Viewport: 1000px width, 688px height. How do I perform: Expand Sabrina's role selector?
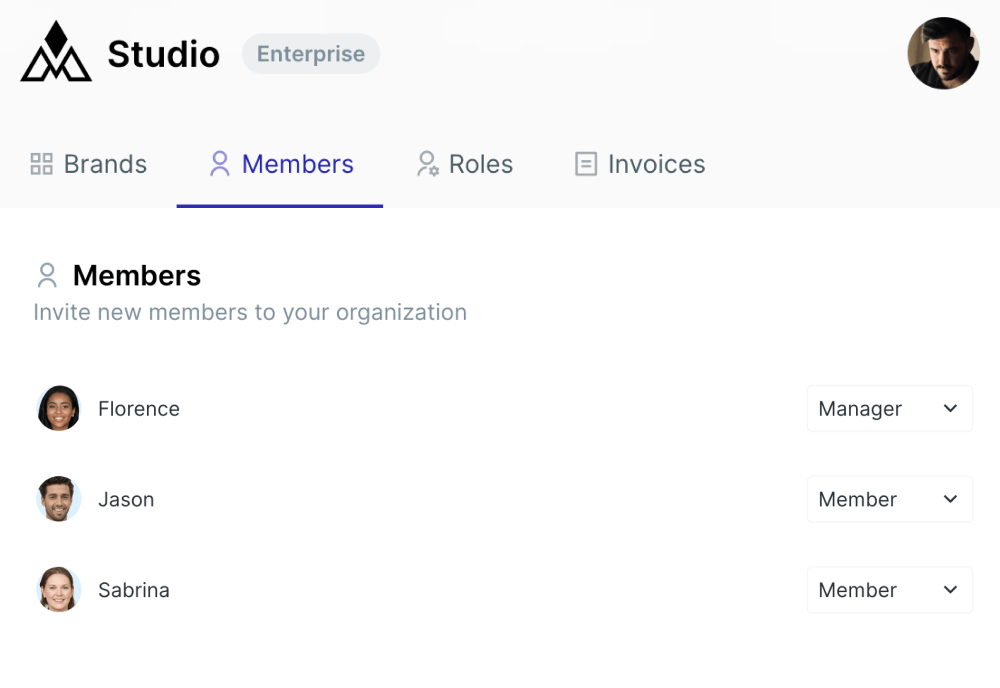(x=889, y=590)
